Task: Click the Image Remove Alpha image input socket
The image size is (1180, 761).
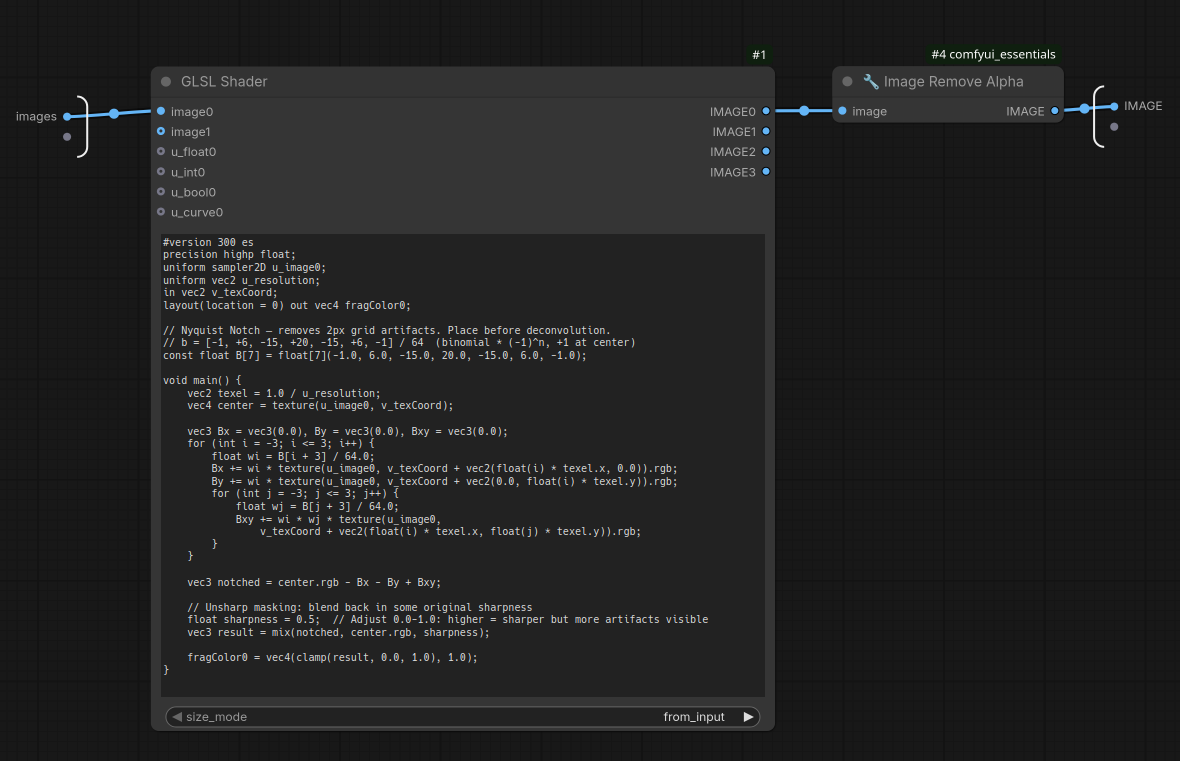Action: pyautogui.click(x=843, y=111)
